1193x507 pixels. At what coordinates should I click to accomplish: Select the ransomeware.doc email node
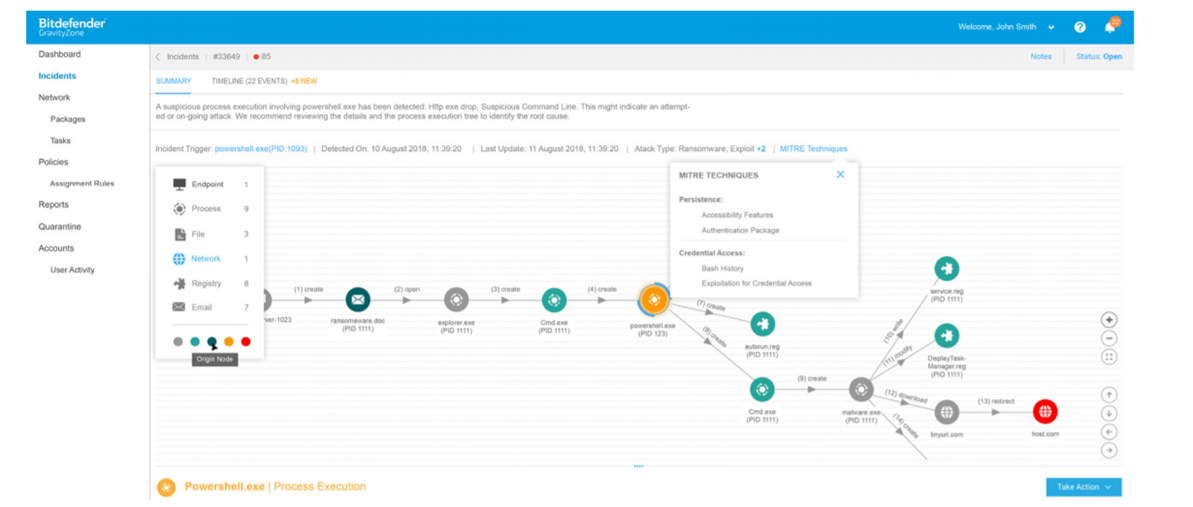(x=358, y=300)
